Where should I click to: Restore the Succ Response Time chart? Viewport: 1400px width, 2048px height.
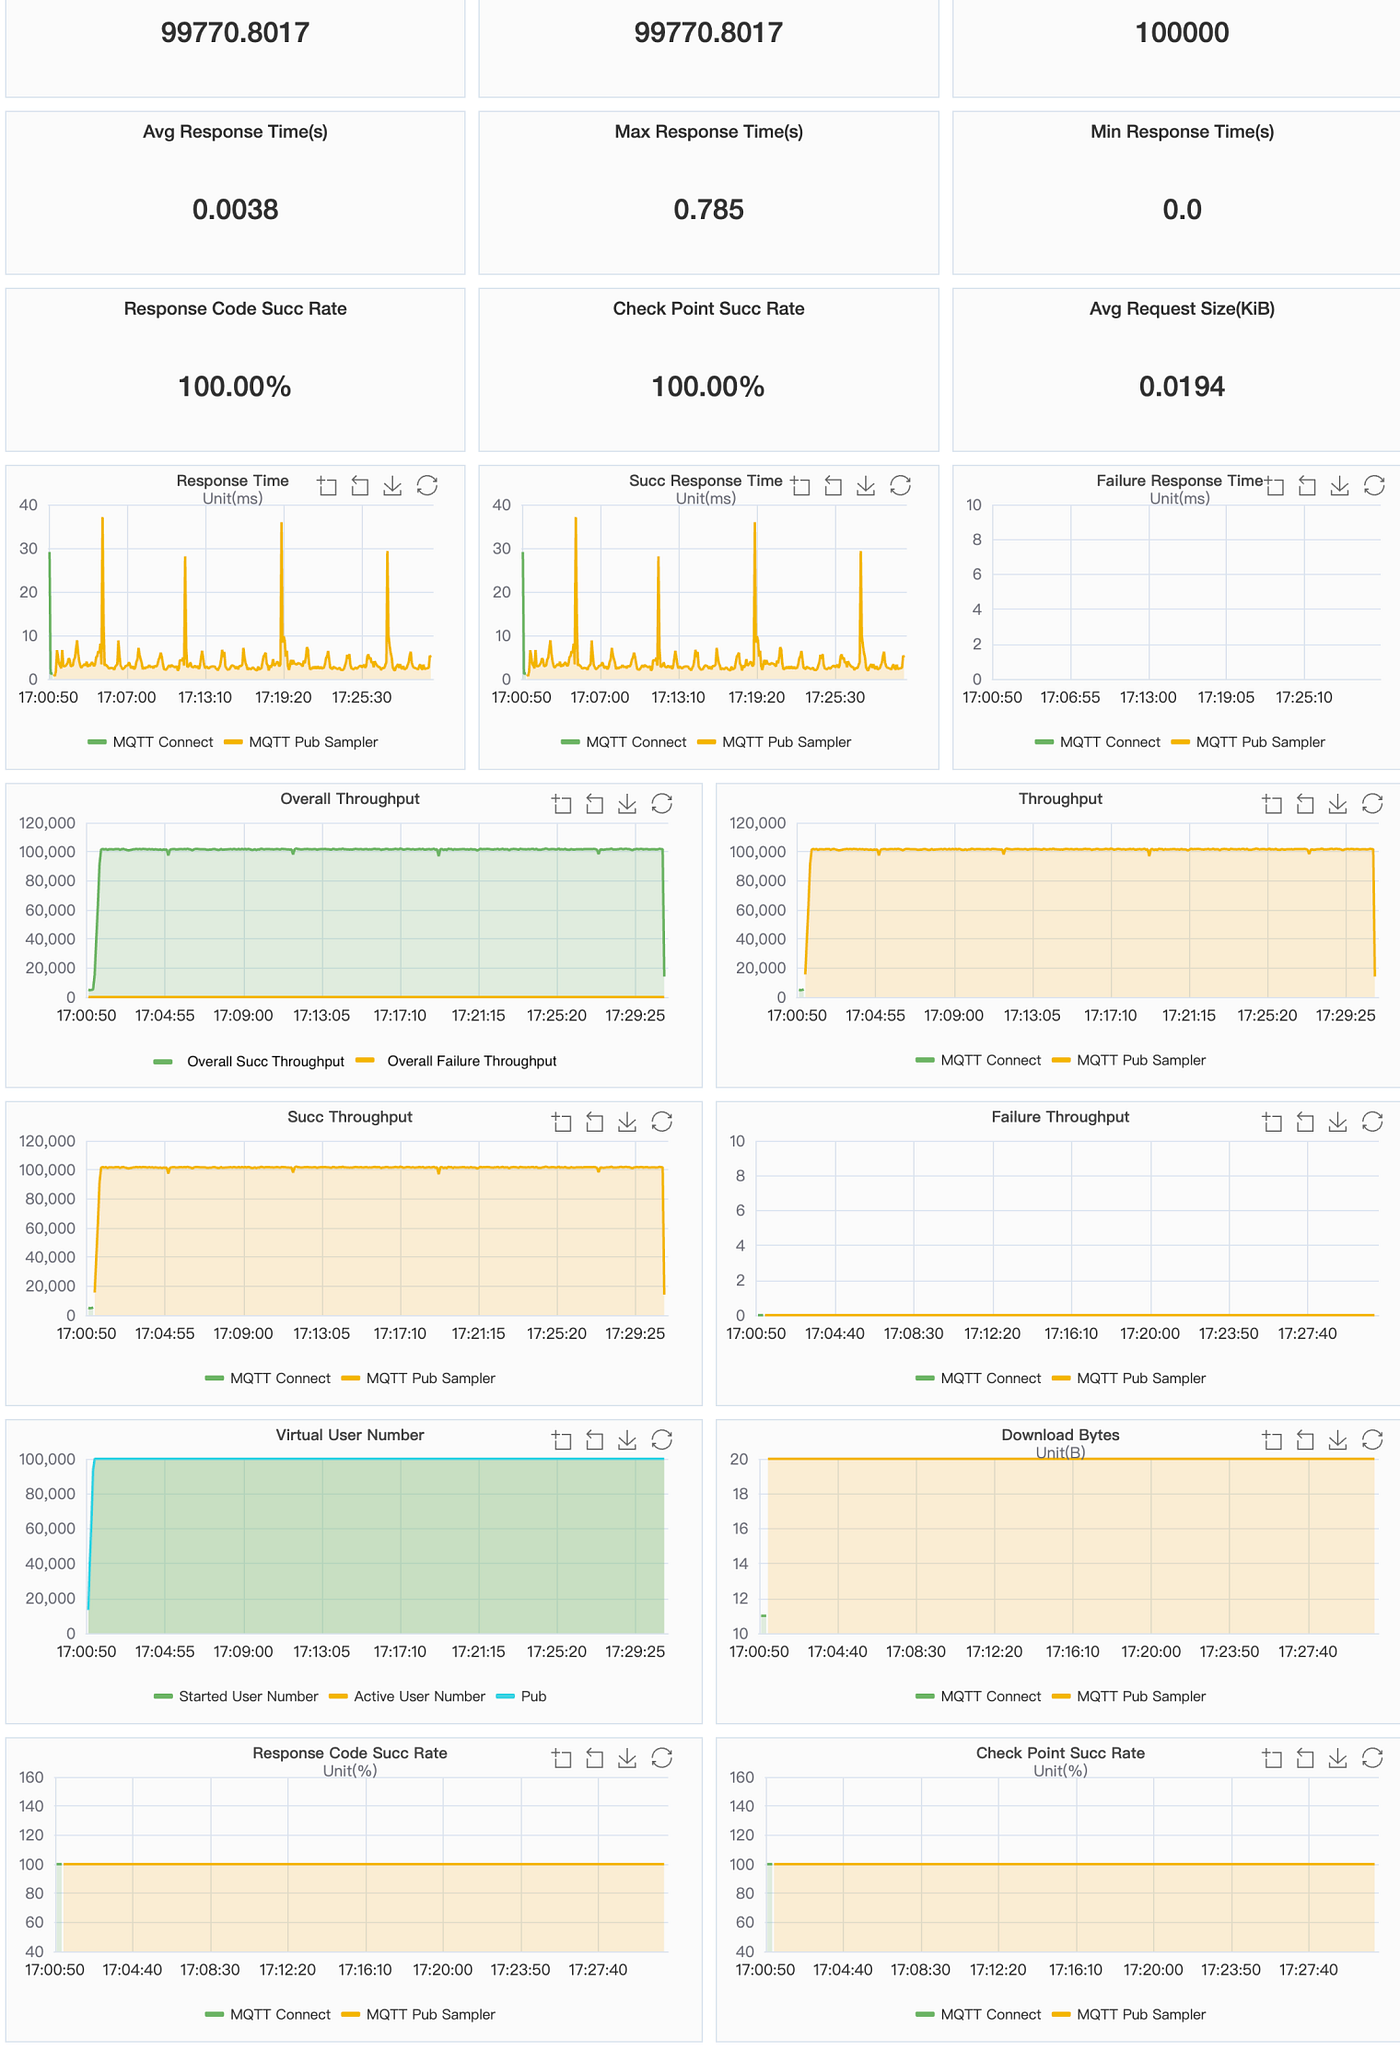pos(900,486)
